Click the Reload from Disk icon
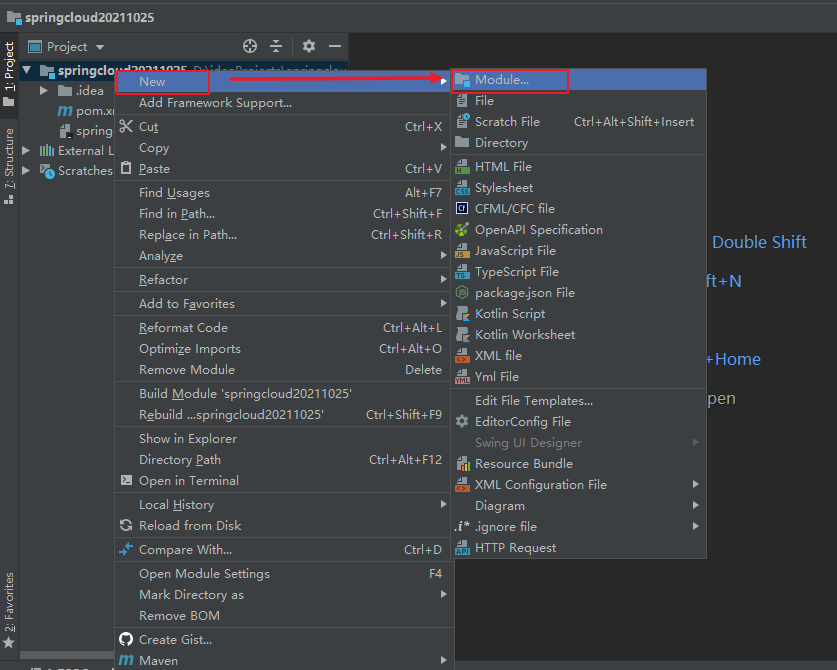The width and height of the screenshot is (837, 670). click(126, 525)
